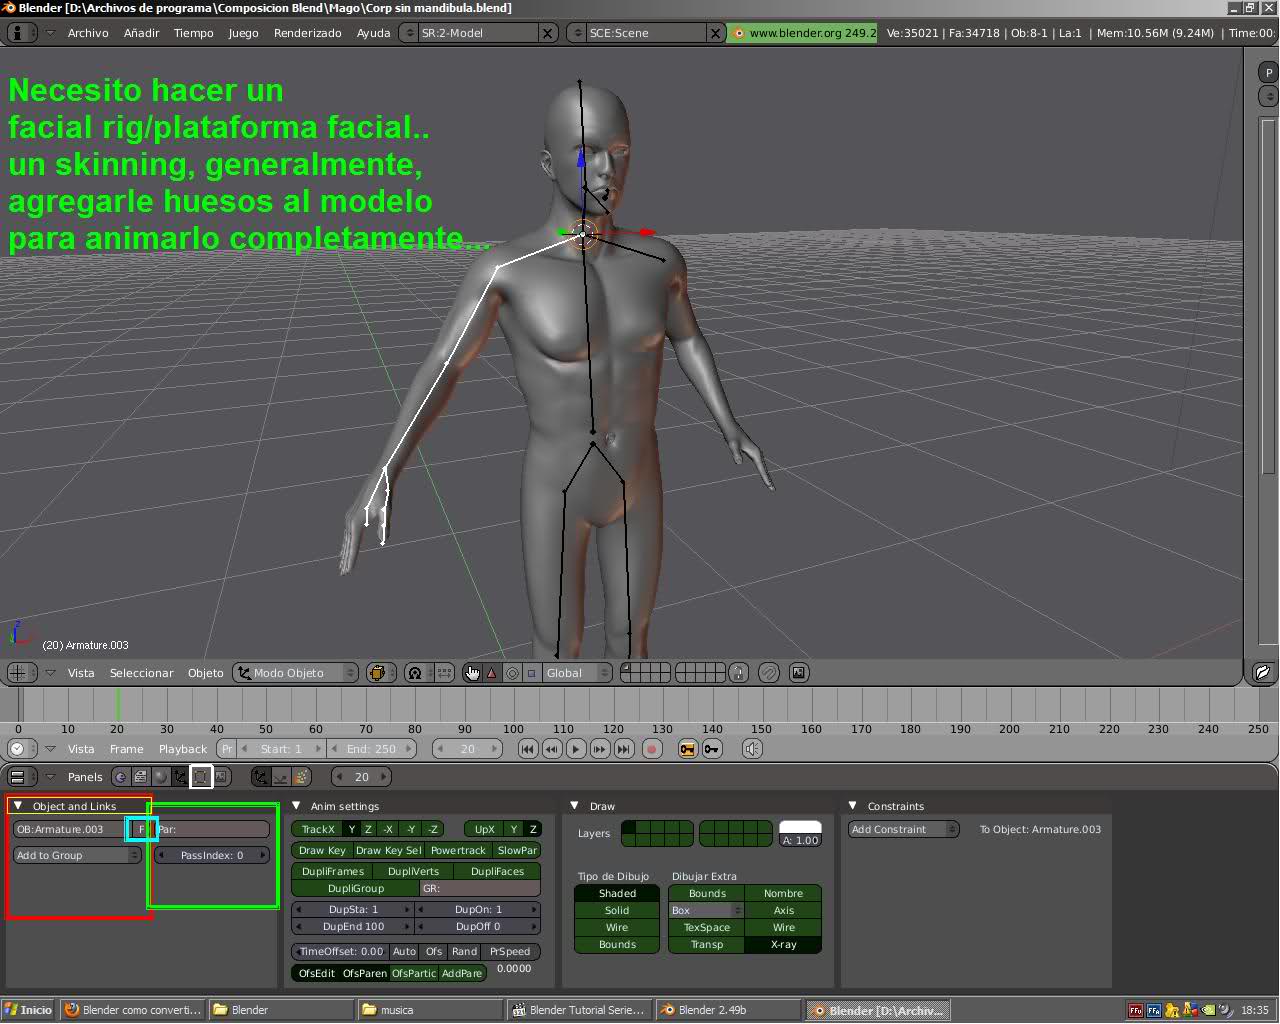Viewport: 1280px width, 1024px height.
Task: Click the DupliGroup button
Action: [x=355, y=888]
